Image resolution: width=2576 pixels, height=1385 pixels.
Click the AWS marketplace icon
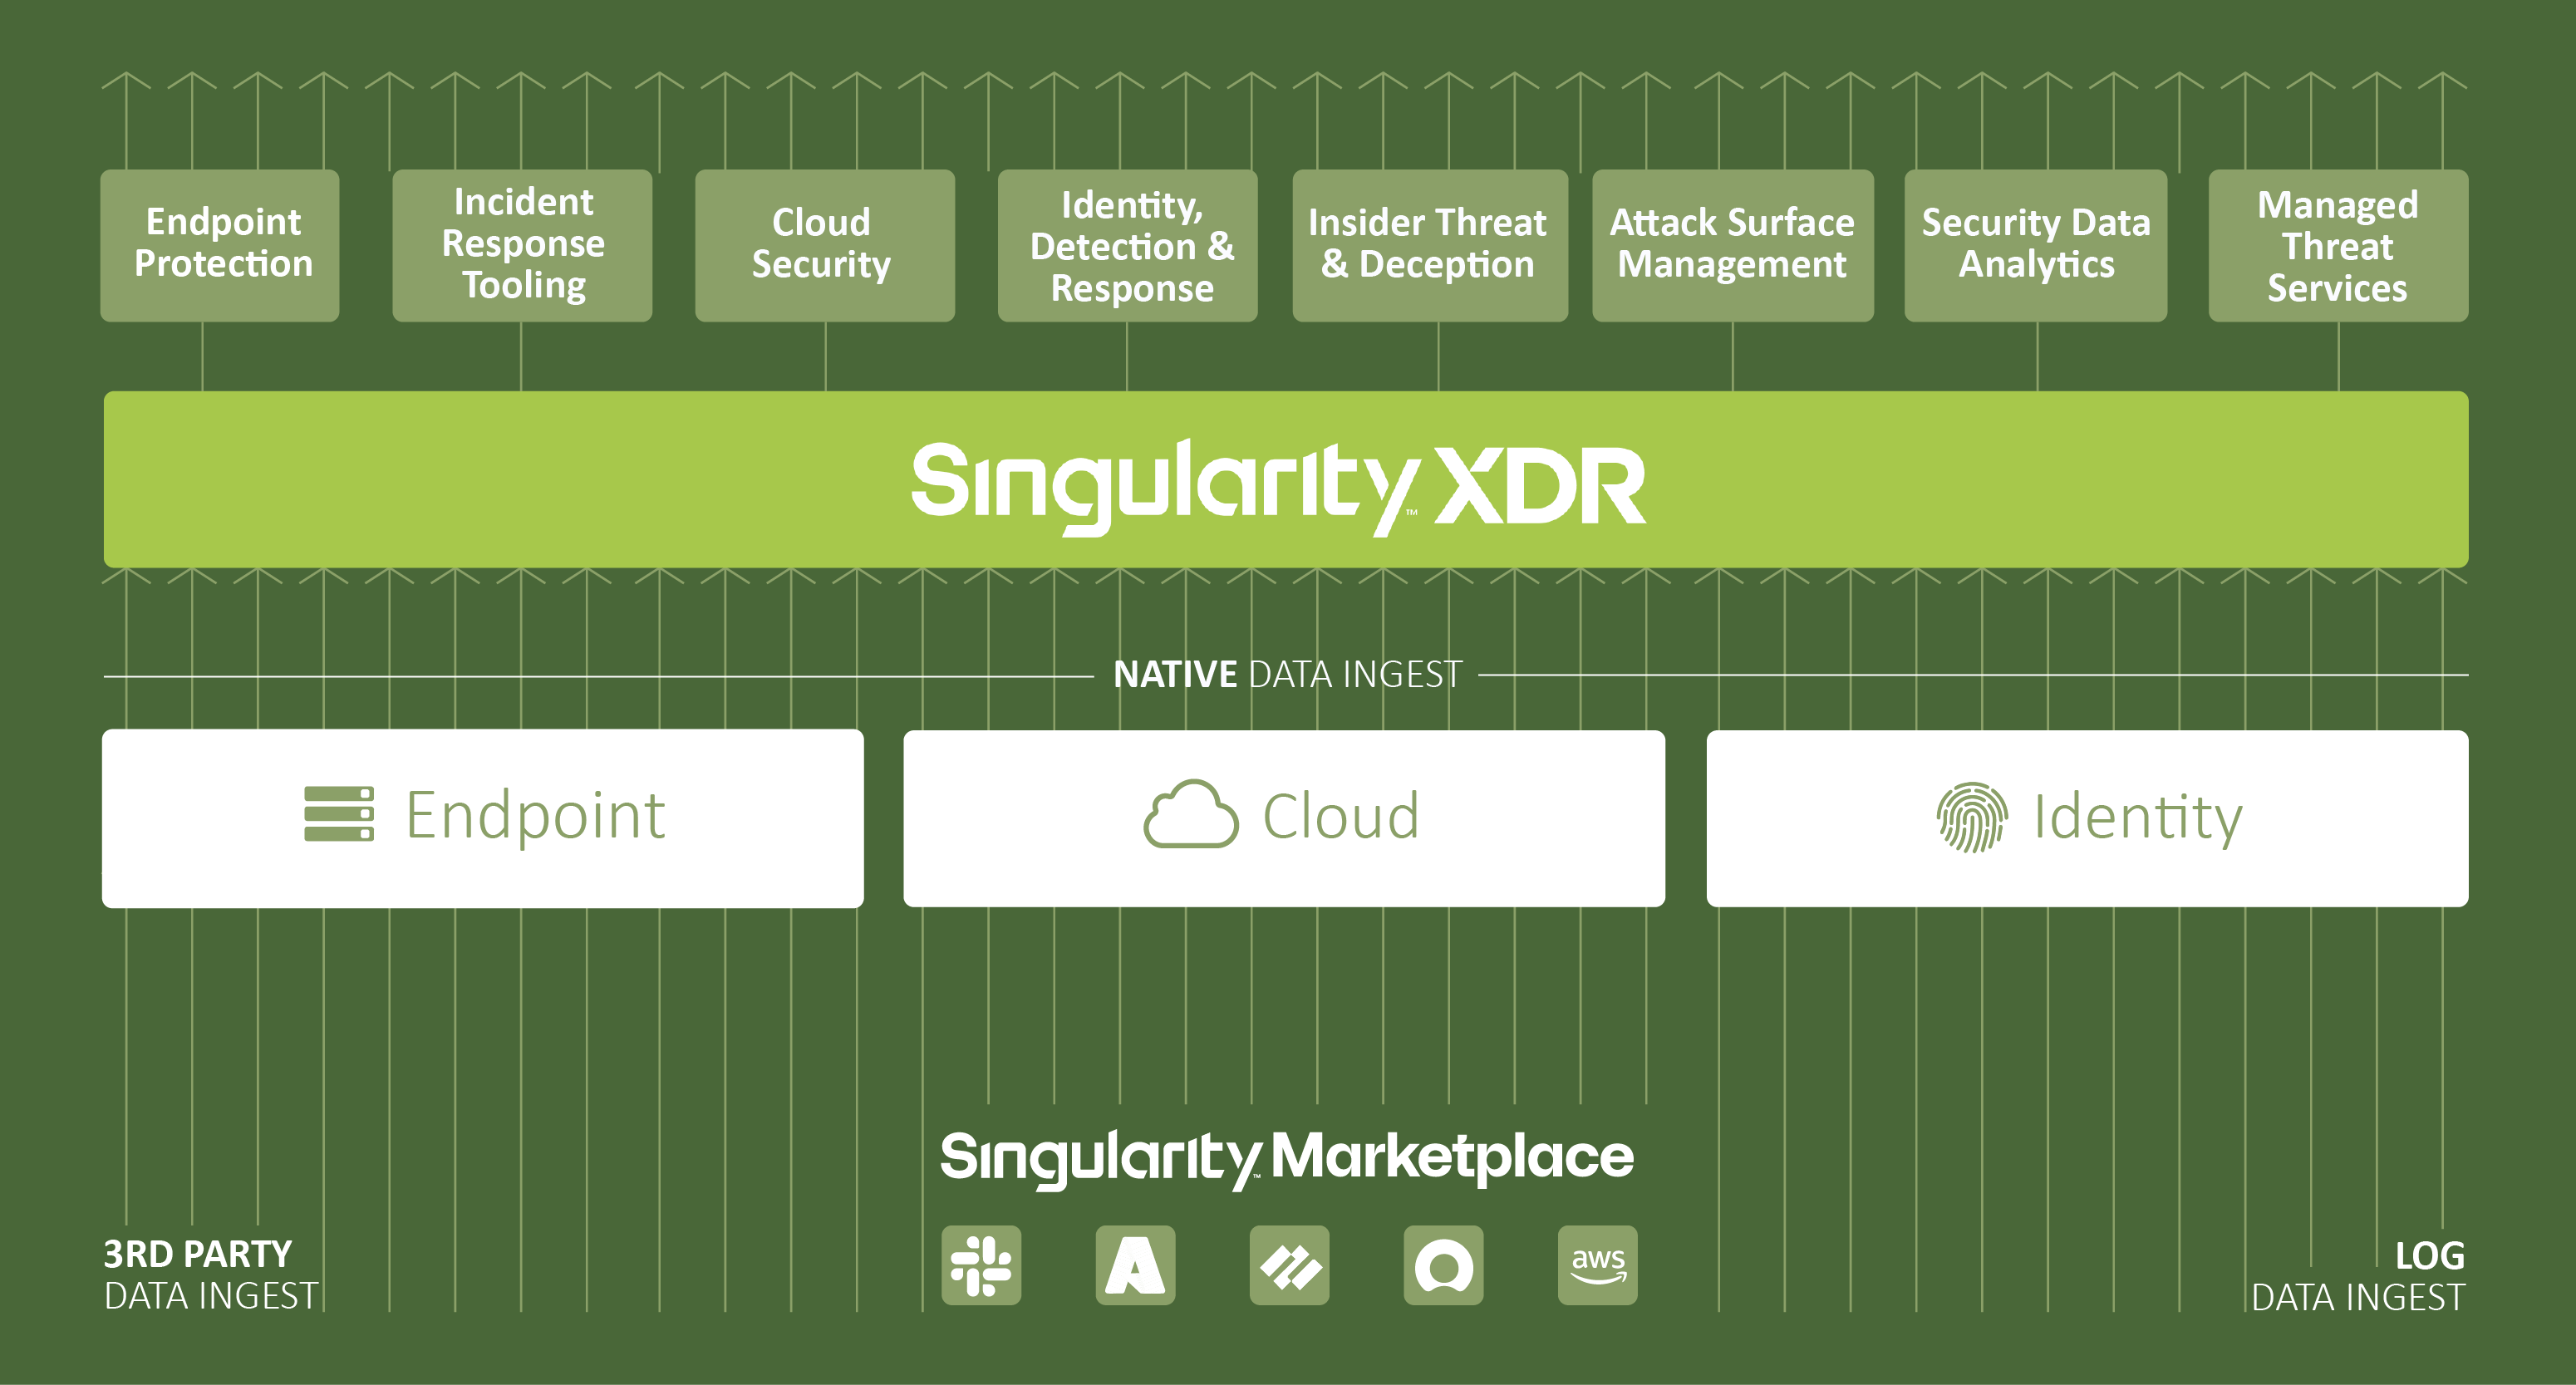(1597, 1265)
